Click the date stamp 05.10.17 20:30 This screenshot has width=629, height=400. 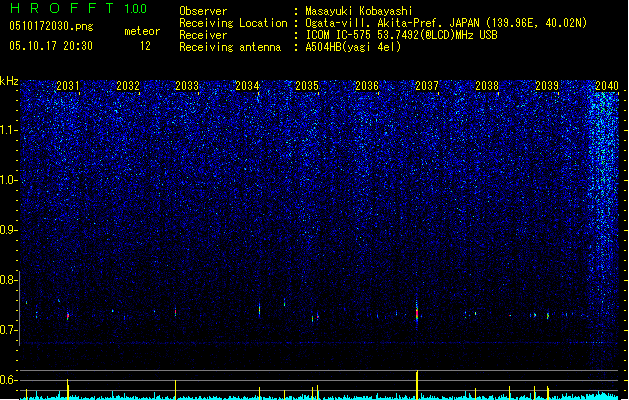pos(51,46)
